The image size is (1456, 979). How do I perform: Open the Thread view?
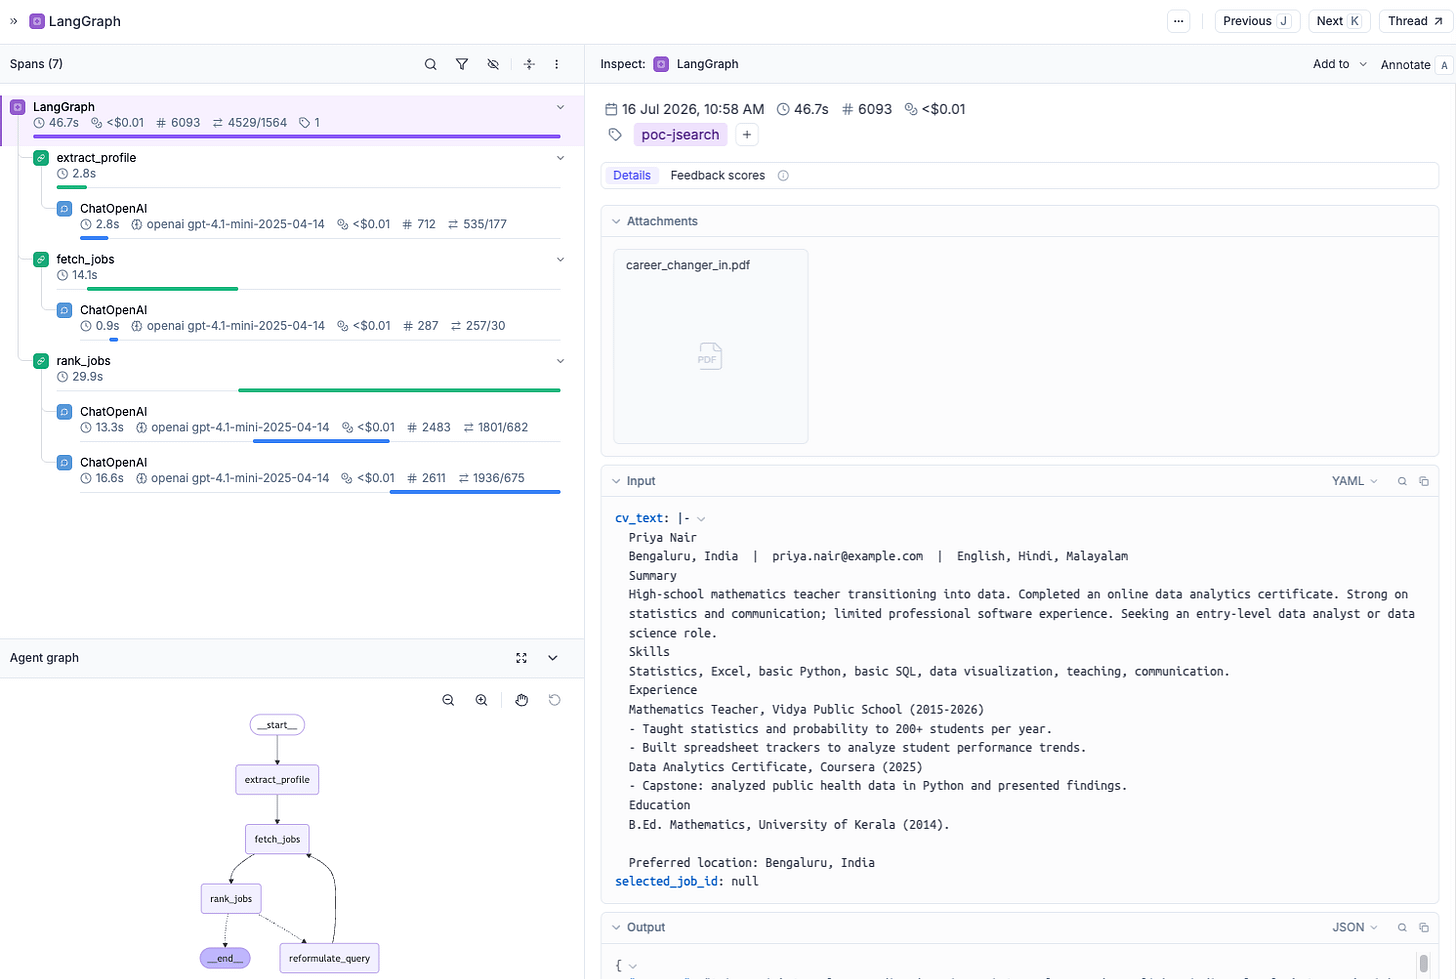(x=1415, y=21)
